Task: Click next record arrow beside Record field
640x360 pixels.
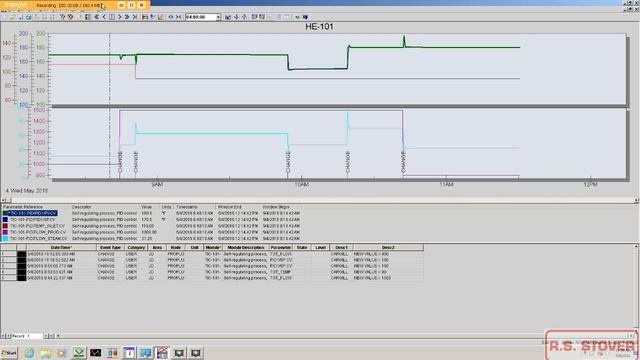Action: point(46,336)
